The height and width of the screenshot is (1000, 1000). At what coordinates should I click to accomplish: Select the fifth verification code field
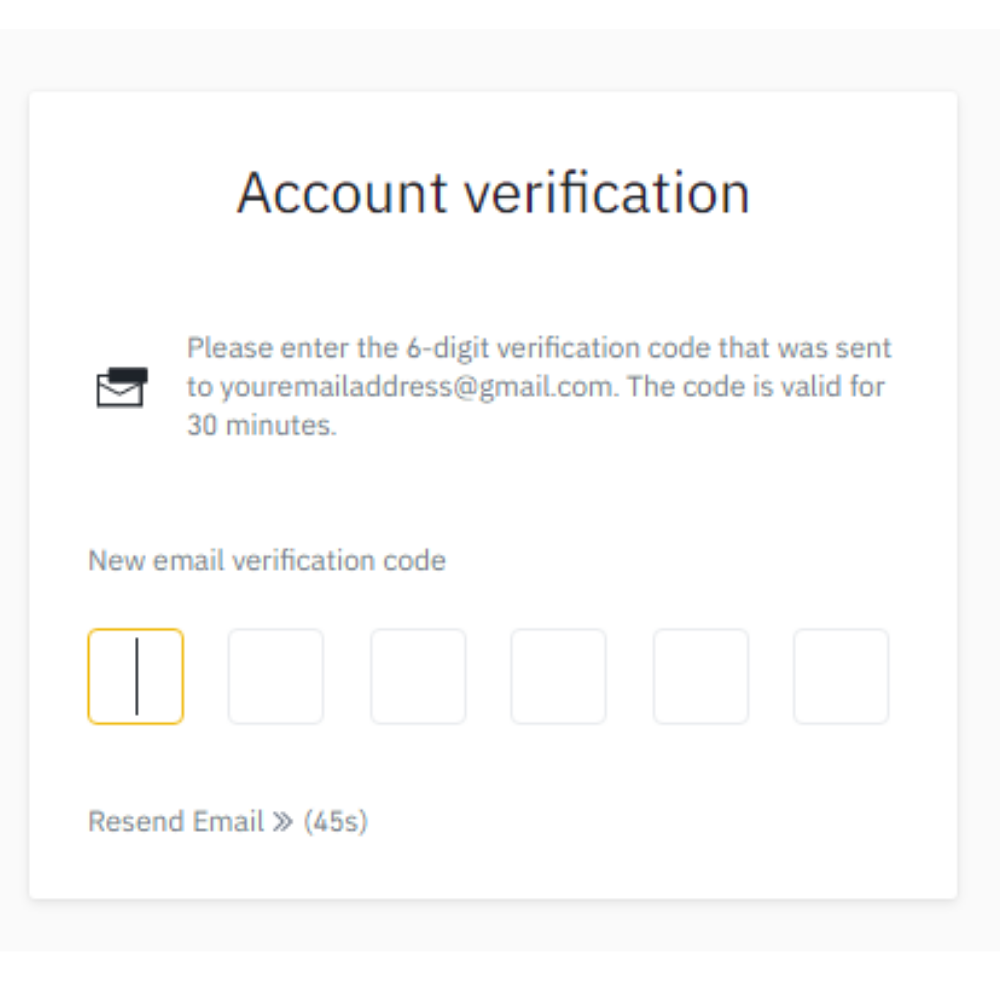(x=700, y=675)
